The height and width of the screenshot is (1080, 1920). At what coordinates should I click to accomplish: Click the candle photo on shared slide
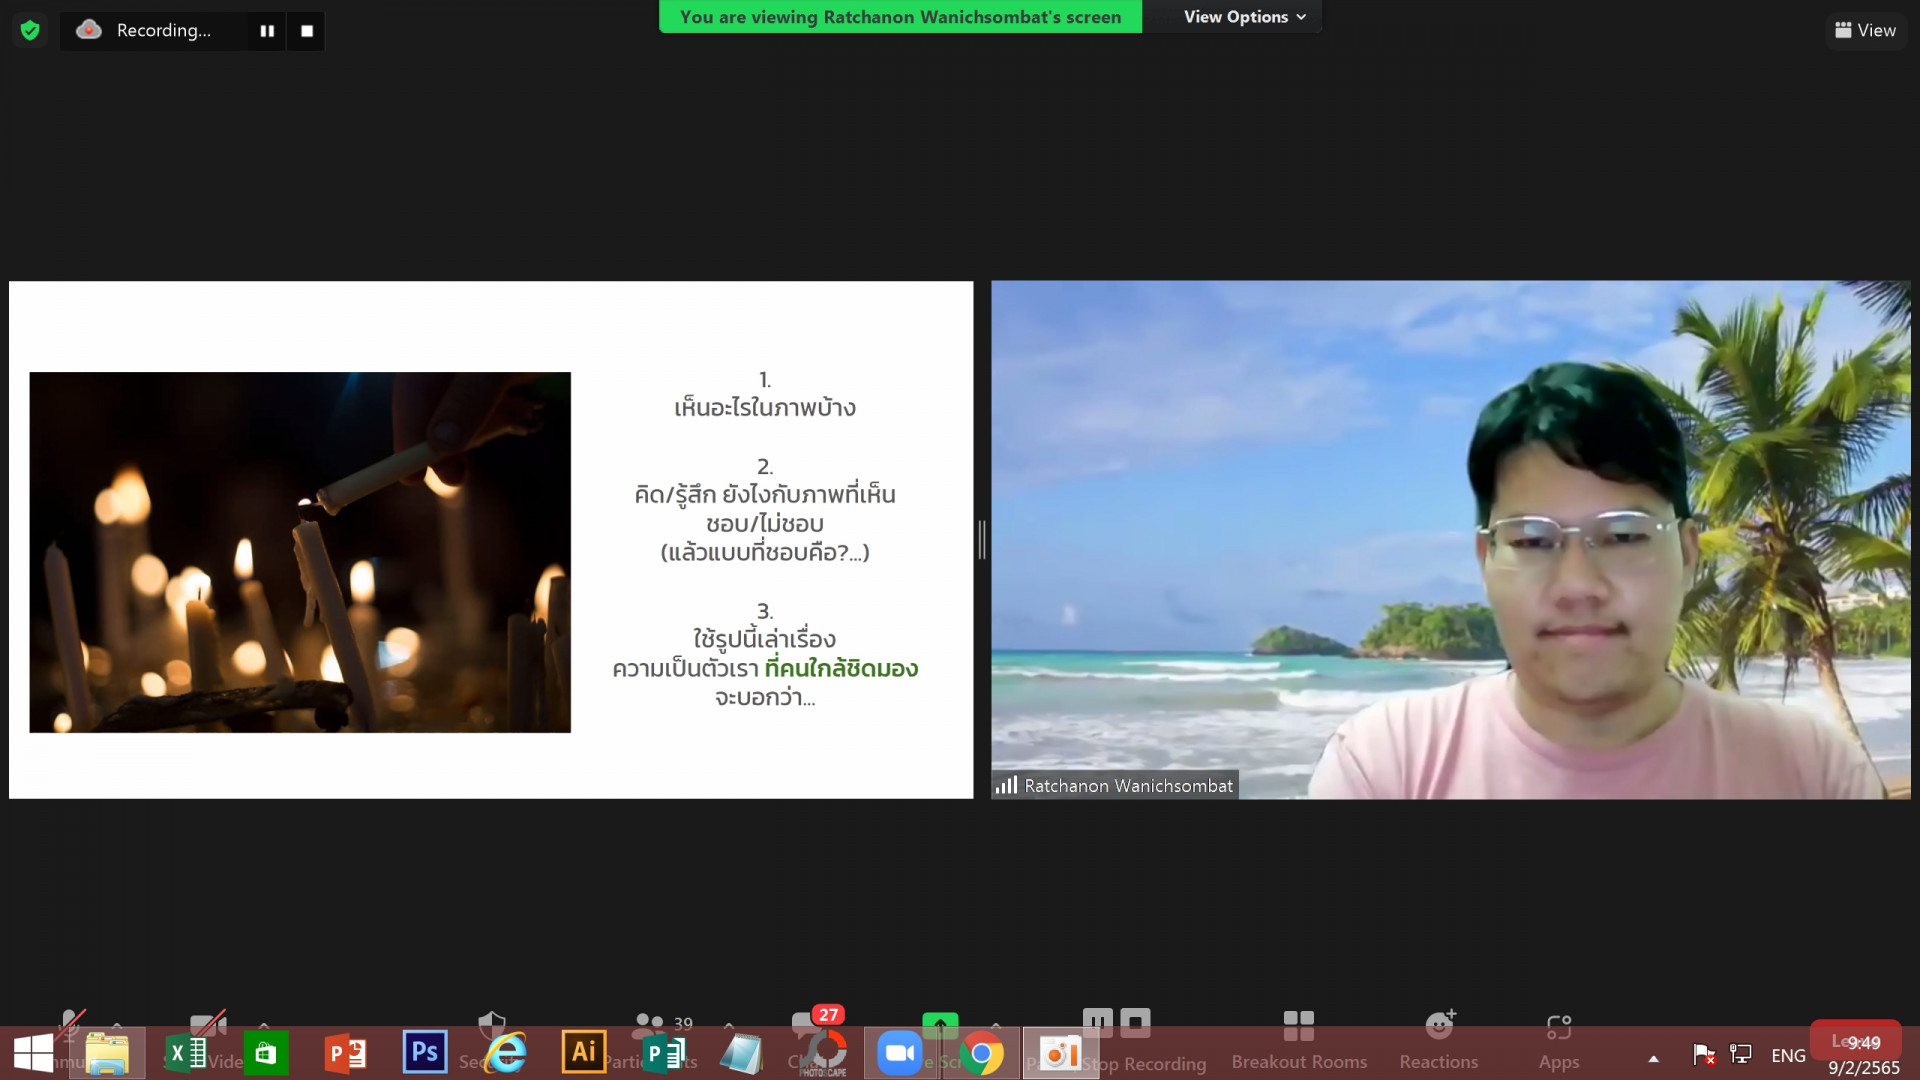coord(300,552)
